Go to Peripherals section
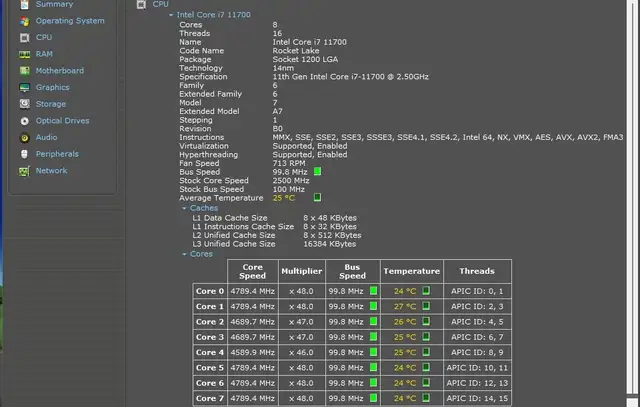 [x=57, y=154]
